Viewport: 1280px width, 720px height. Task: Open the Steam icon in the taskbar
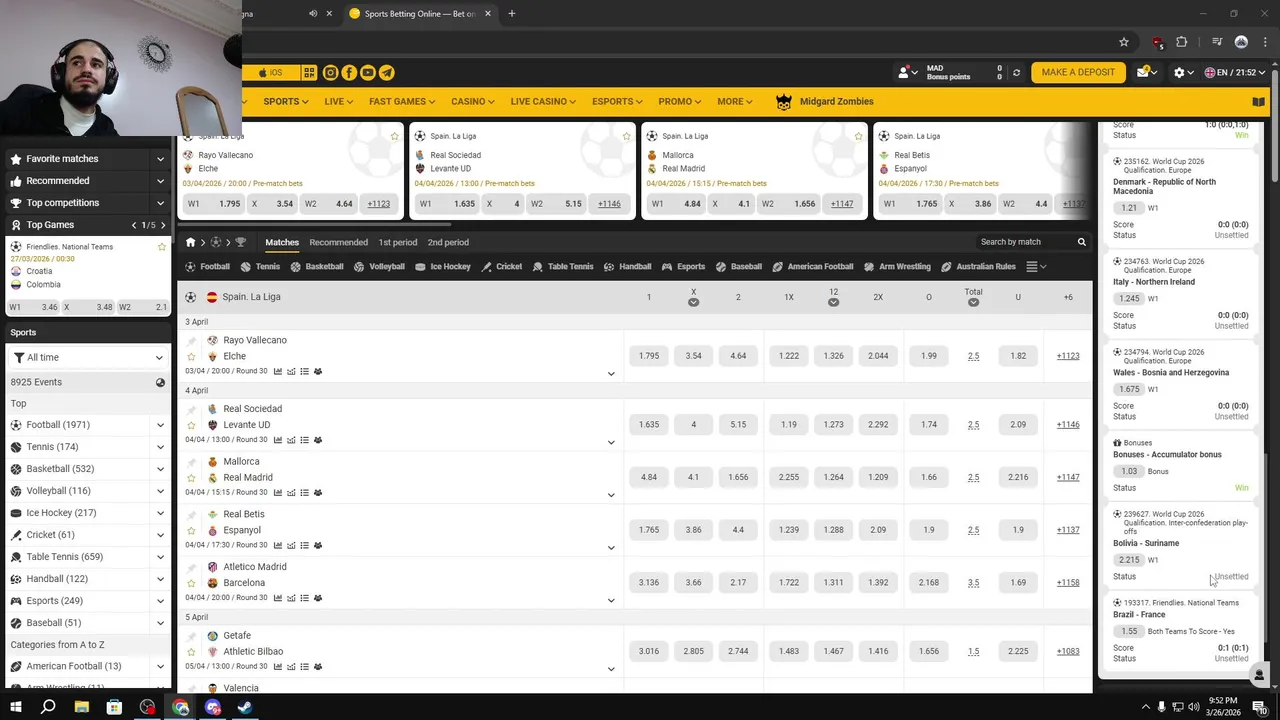tap(245, 707)
